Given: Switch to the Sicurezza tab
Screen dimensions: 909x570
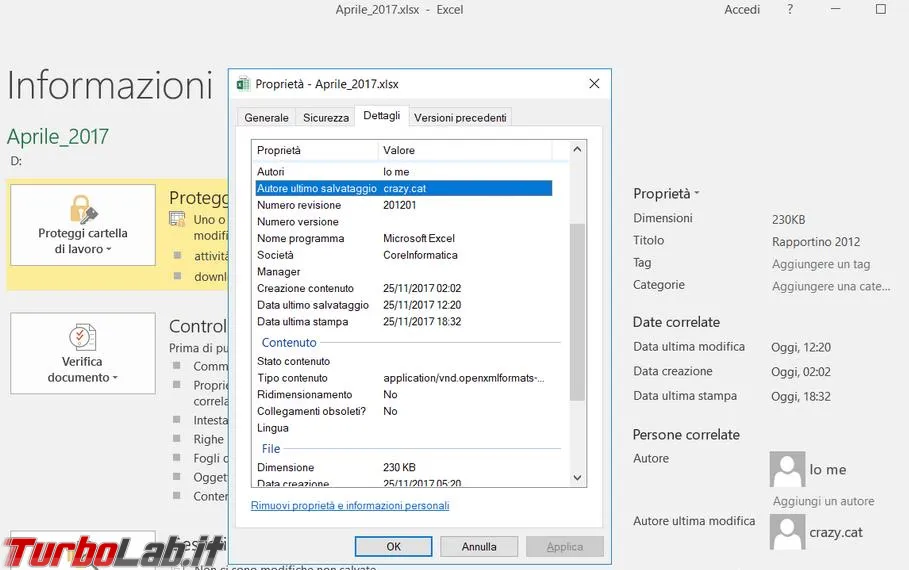Looking at the screenshot, I should [326, 118].
